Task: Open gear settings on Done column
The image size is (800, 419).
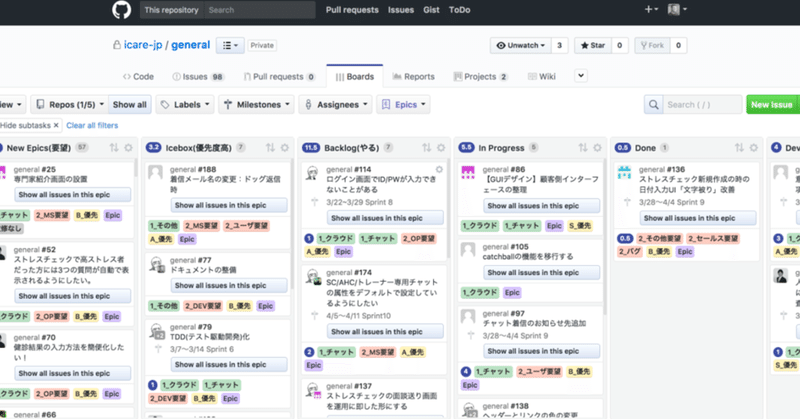Action: tap(754, 147)
